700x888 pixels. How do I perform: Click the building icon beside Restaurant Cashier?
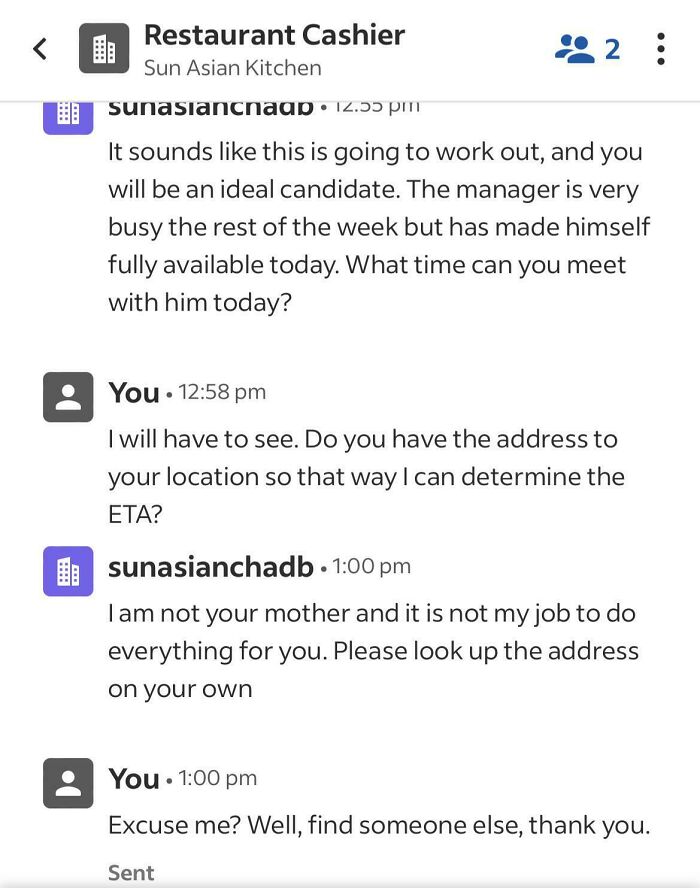tap(104, 46)
